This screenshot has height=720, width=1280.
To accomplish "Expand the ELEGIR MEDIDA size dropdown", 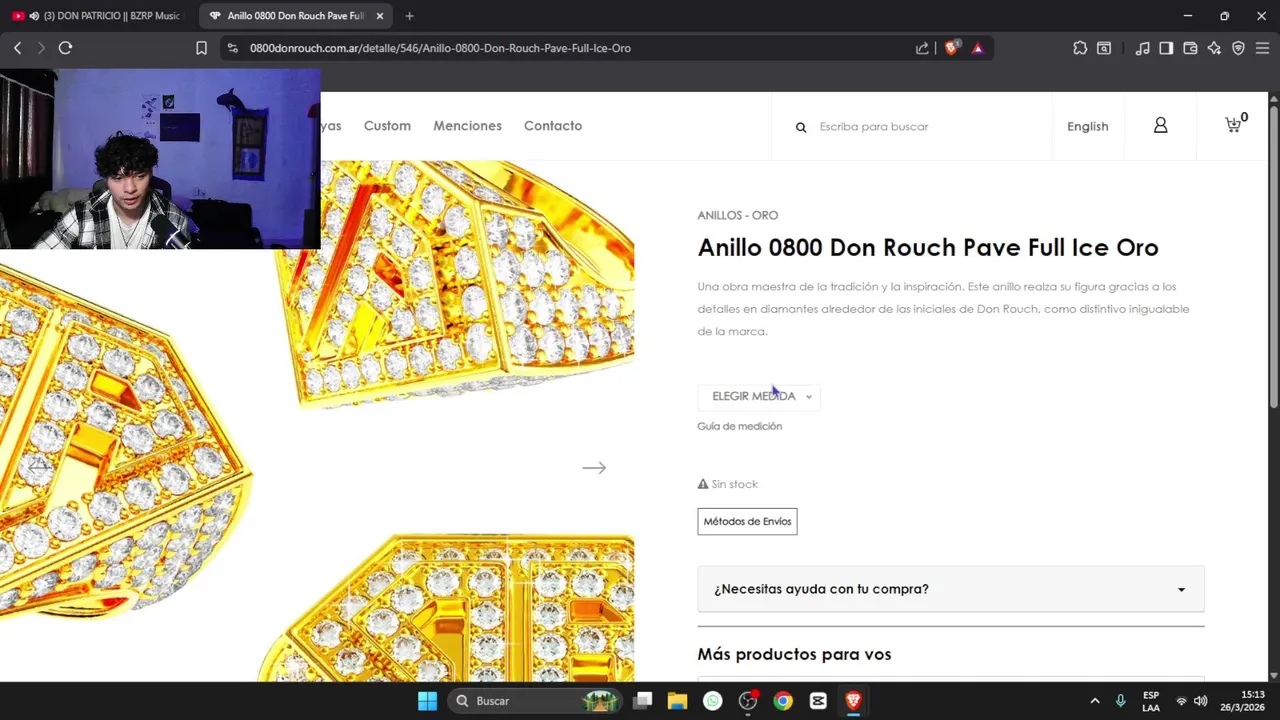I will [759, 396].
